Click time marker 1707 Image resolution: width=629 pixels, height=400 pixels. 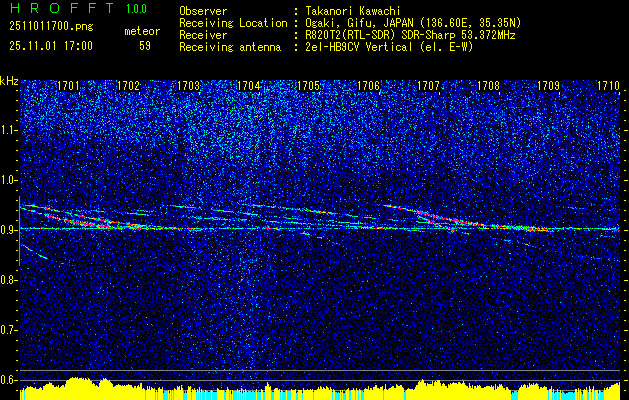428,85
